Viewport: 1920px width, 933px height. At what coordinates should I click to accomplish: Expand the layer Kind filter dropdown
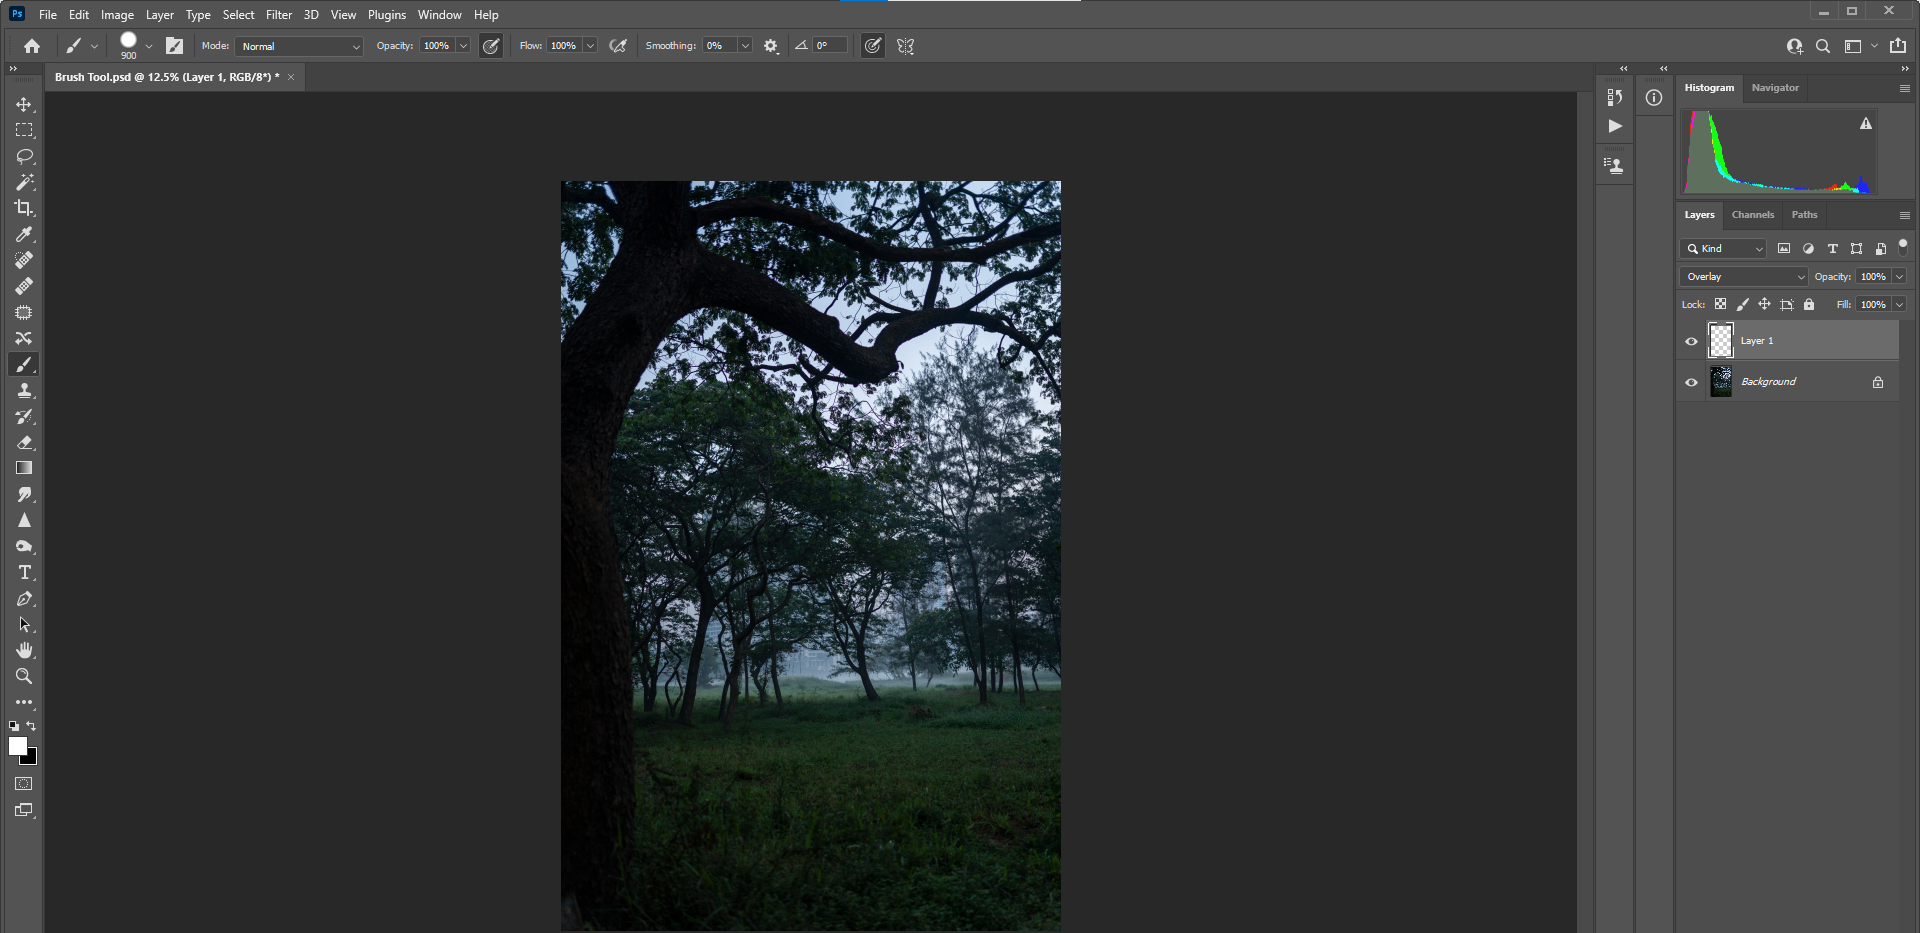[1724, 249]
